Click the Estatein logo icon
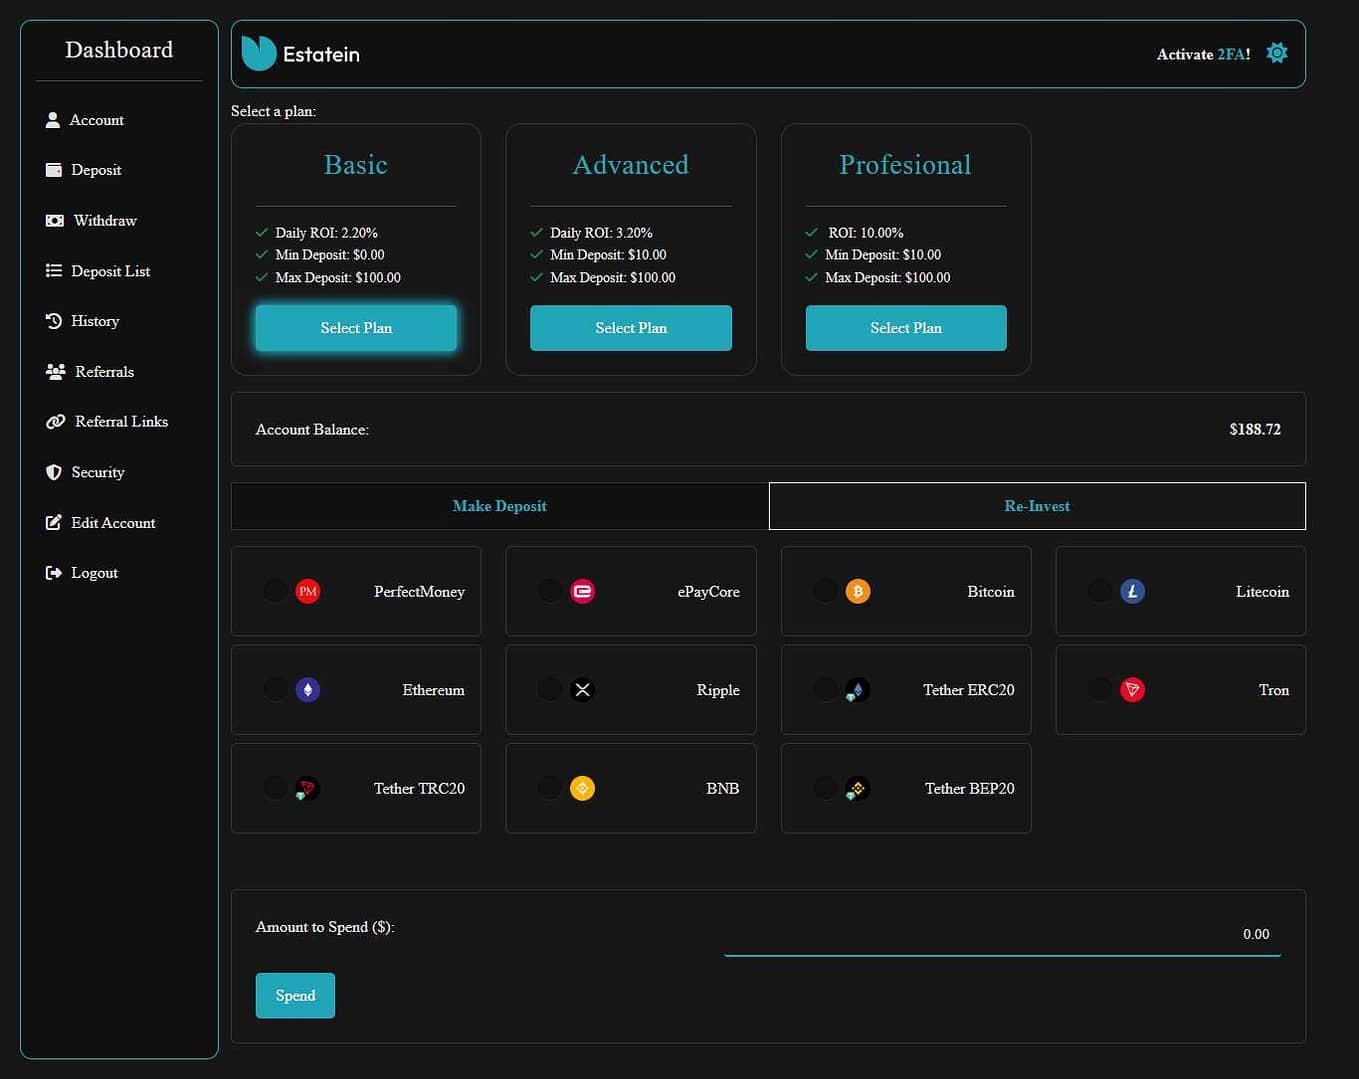 [259, 53]
